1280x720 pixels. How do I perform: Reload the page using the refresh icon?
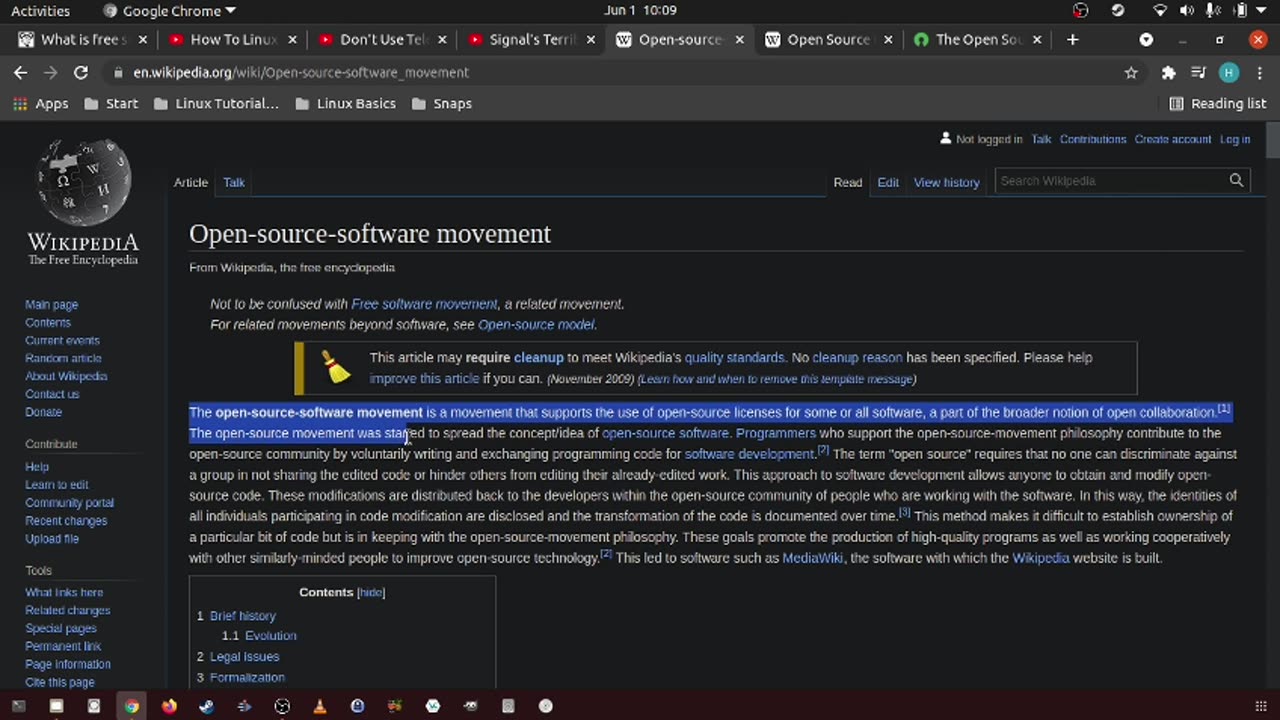[81, 73]
